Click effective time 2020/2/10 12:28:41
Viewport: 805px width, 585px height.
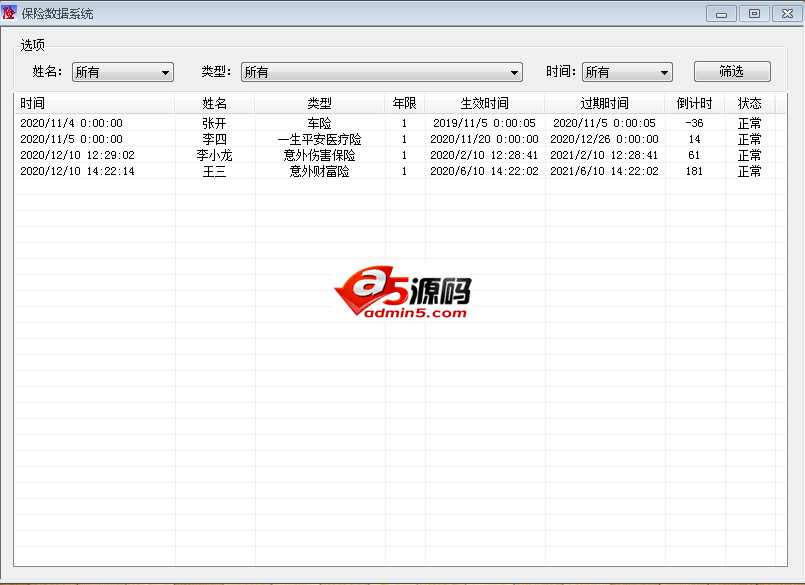485,155
